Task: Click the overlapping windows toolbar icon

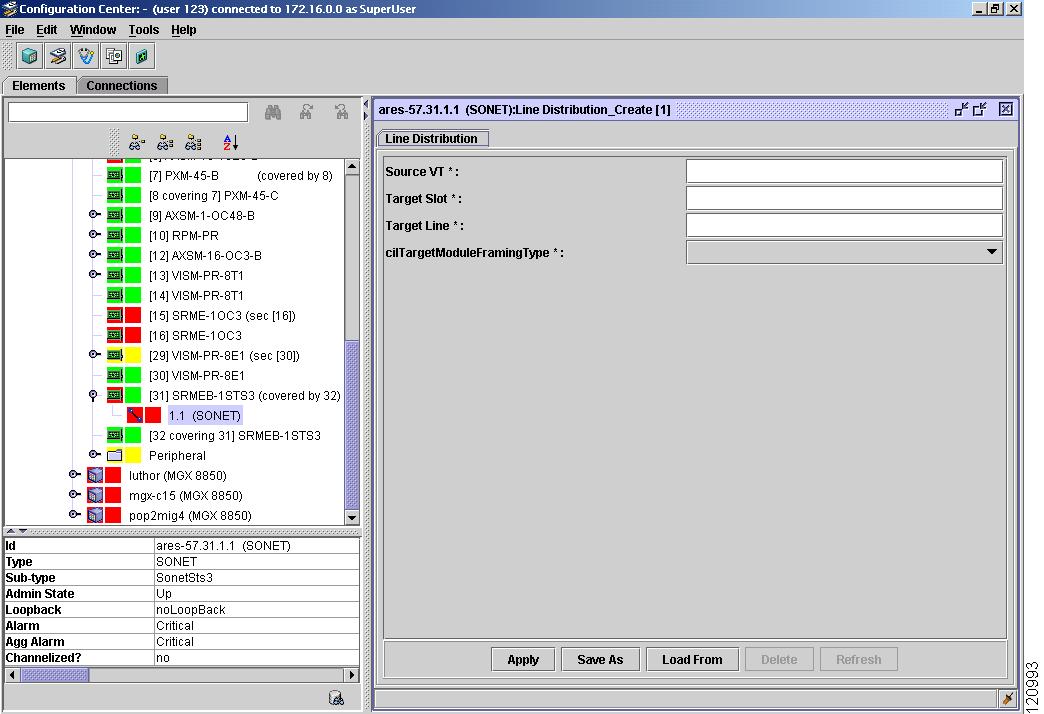Action: pyautogui.click(x=114, y=56)
